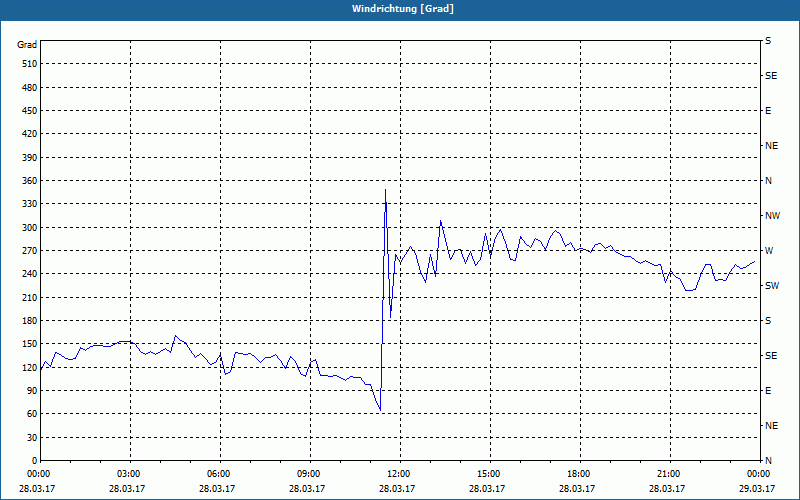Click the right-axis compass label W
This screenshot has height=500, width=800.
coord(769,251)
